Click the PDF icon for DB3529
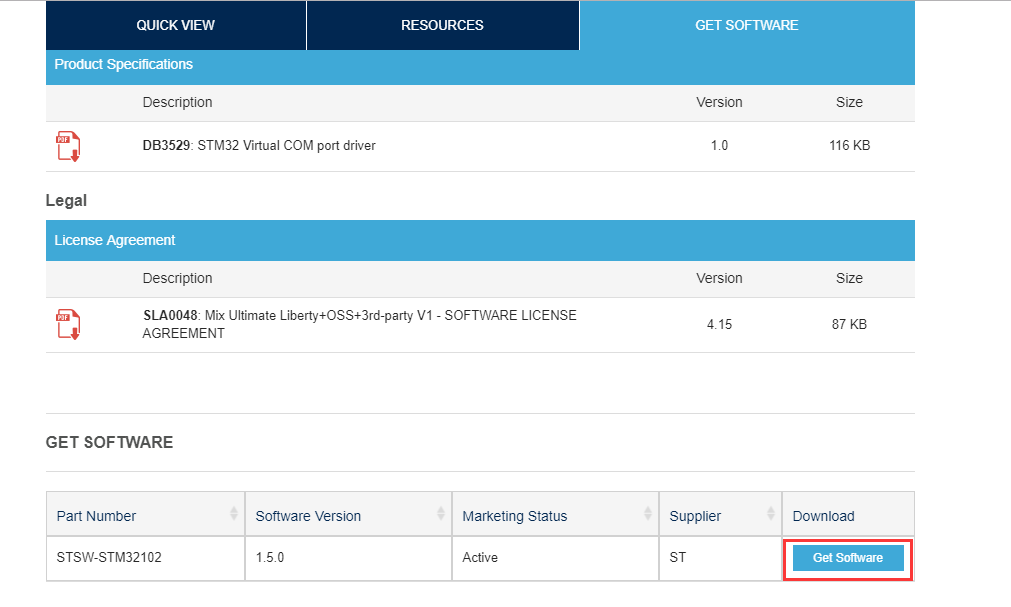 (x=67, y=146)
